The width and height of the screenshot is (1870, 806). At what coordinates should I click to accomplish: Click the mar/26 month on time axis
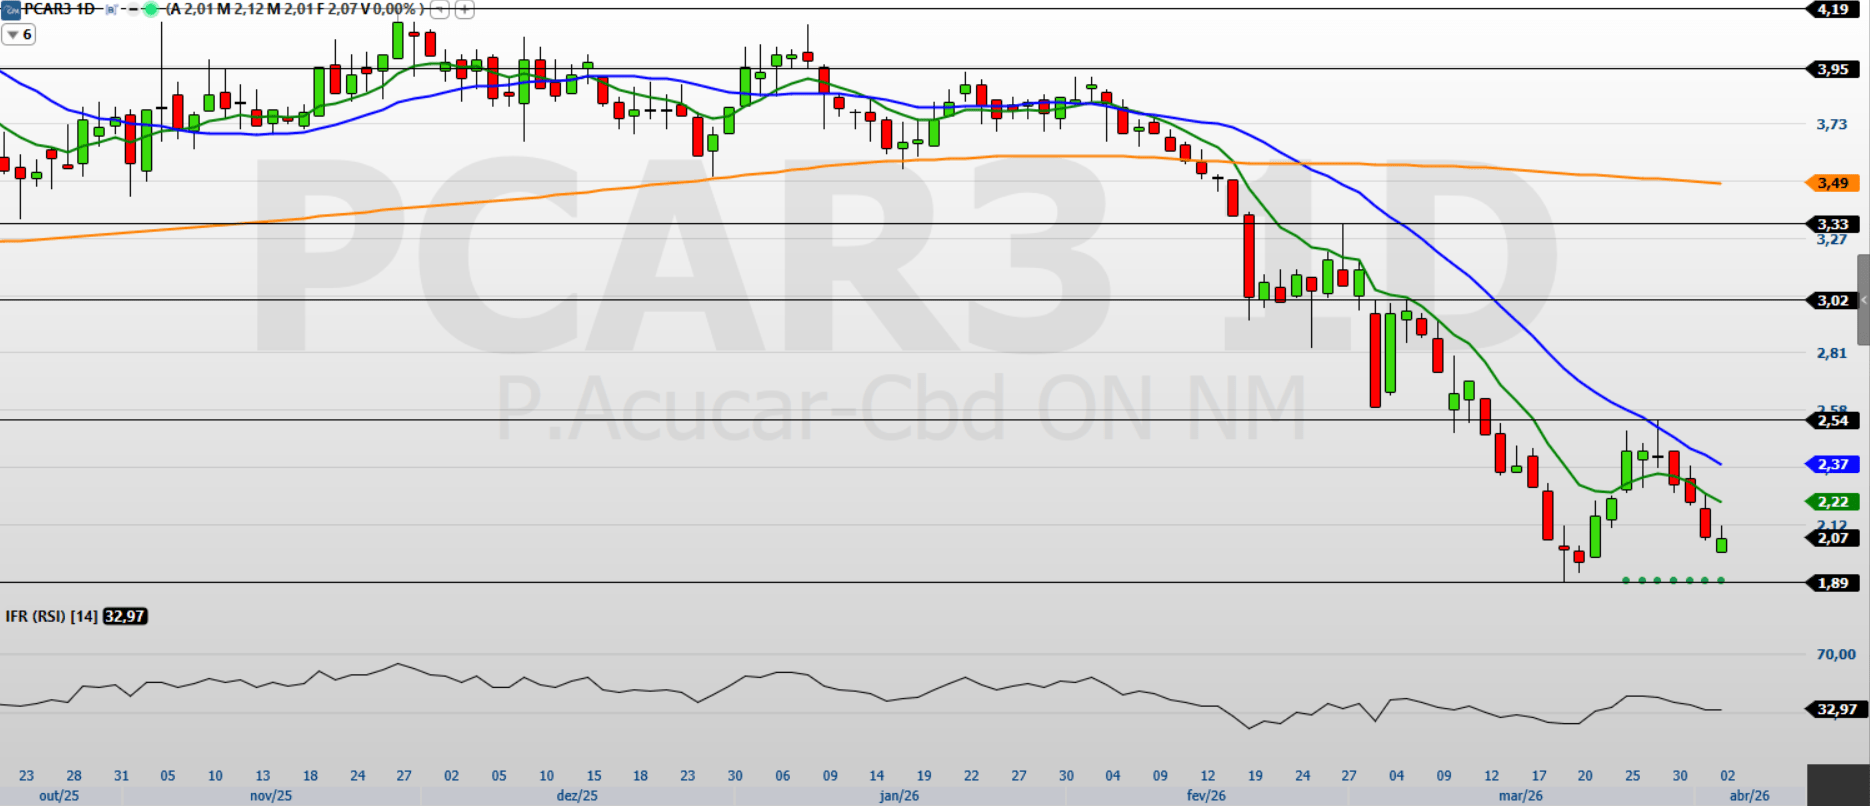(x=1520, y=796)
